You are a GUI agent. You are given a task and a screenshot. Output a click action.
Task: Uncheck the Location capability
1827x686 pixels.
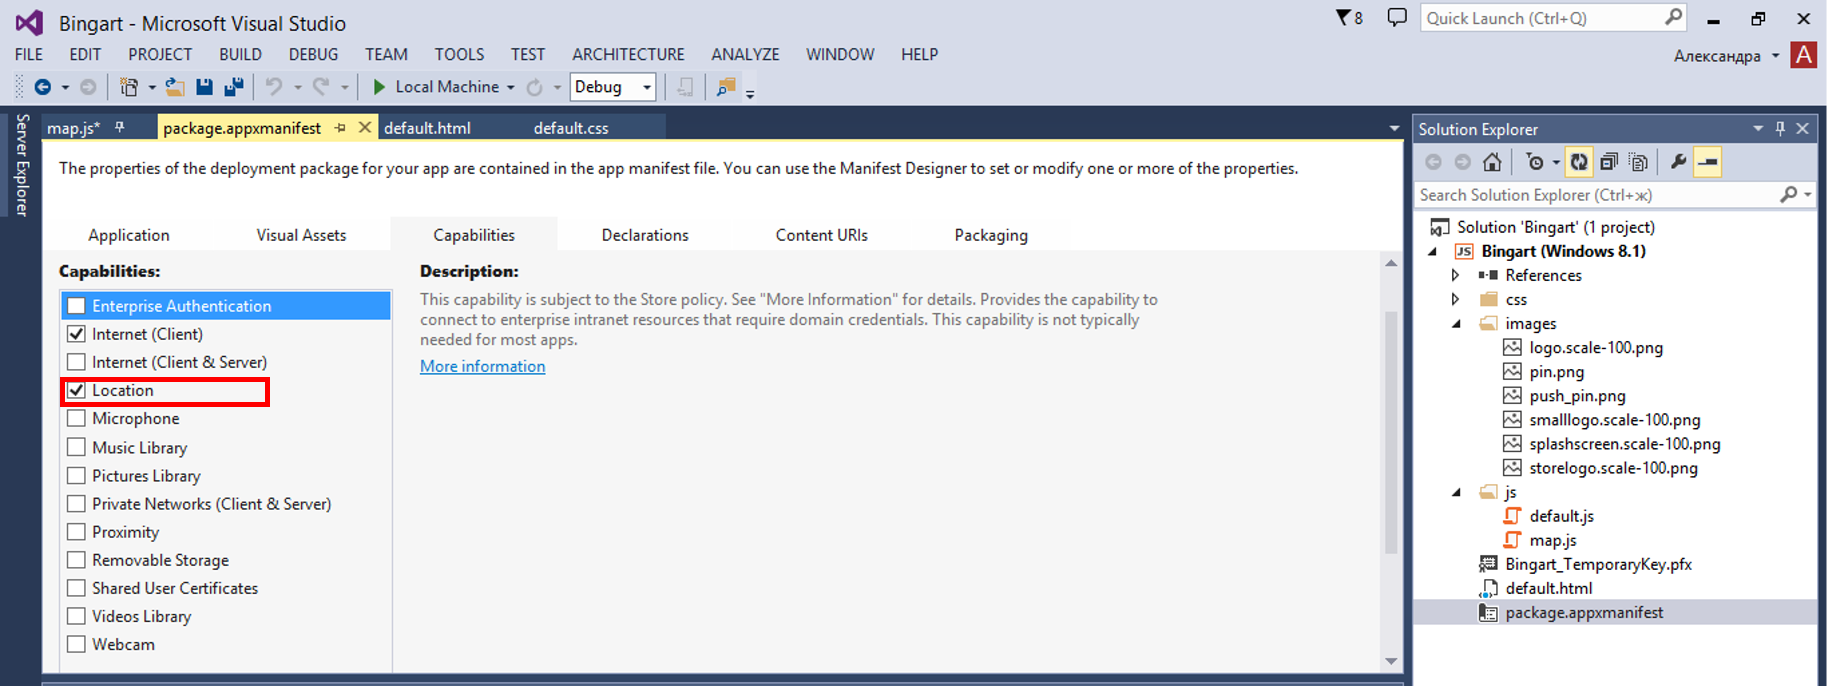click(x=76, y=390)
